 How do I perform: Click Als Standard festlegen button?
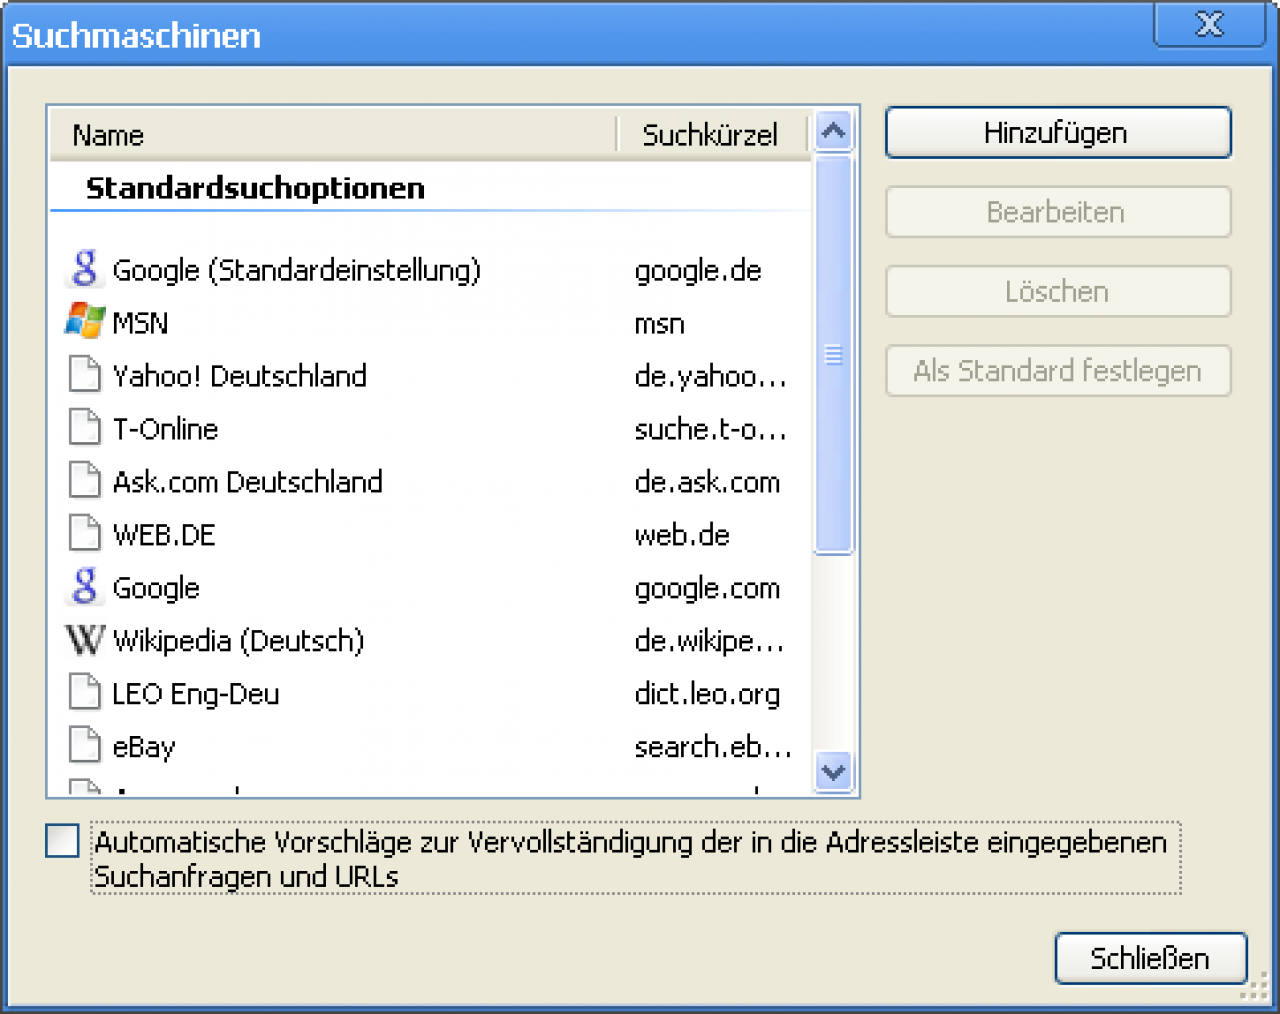(1058, 371)
